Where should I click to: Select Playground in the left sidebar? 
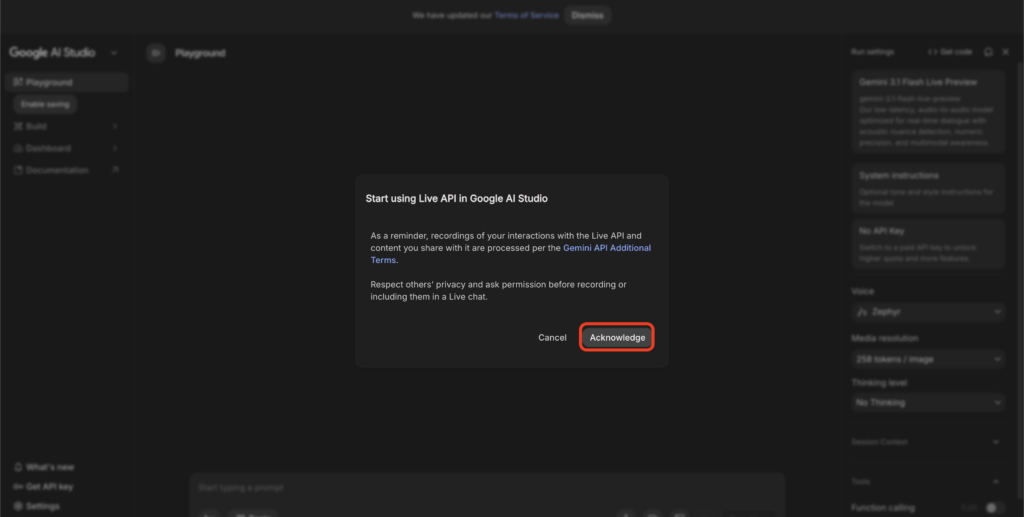click(x=67, y=82)
